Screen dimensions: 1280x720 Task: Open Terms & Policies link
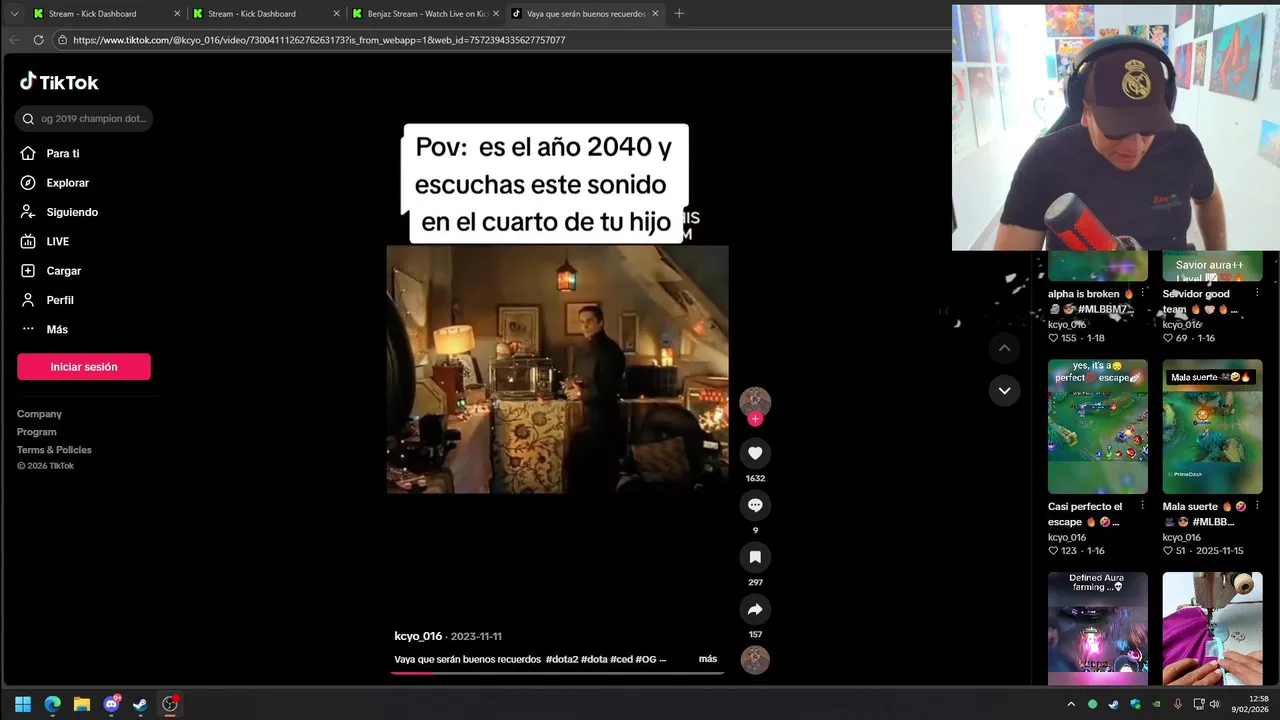tap(54, 450)
